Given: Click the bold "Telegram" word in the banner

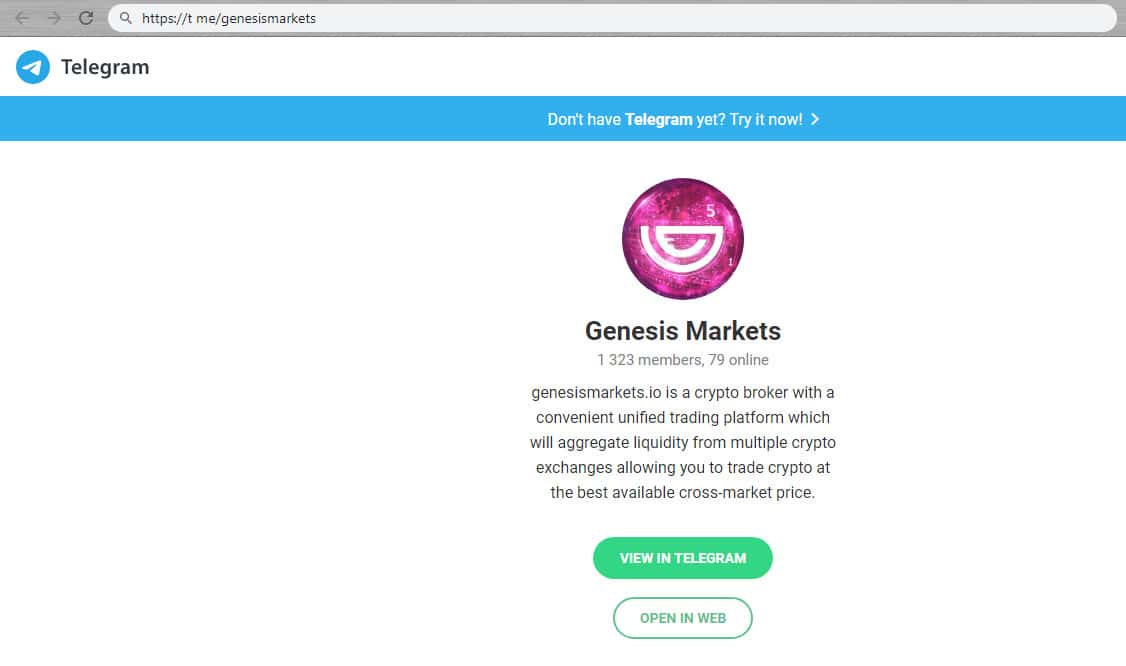Looking at the screenshot, I should point(658,119).
